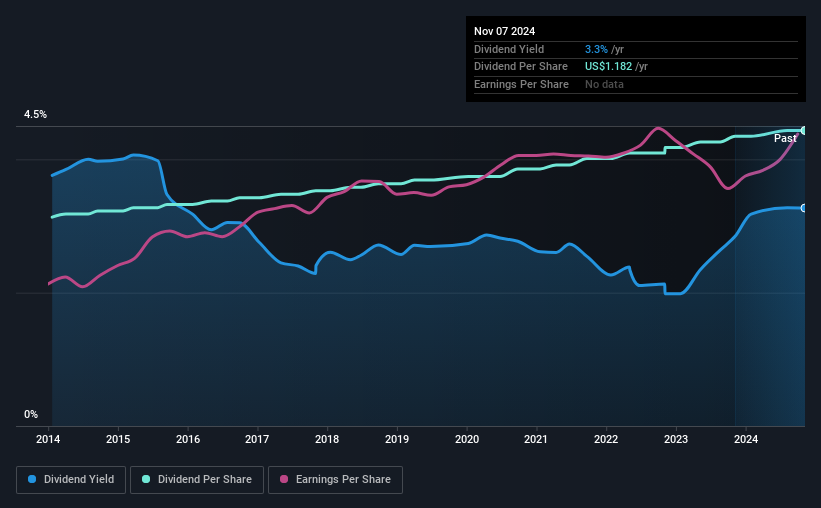
Task: Select the 2014 x-axis label
Action: click(x=48, y=439)
